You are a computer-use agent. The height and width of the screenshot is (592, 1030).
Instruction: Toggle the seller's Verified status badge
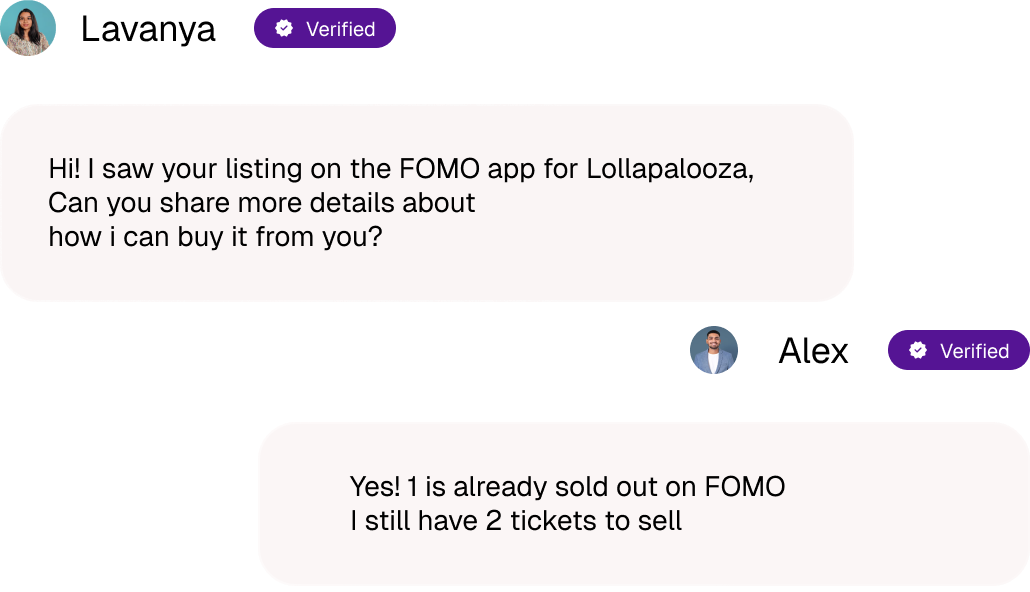958,351
